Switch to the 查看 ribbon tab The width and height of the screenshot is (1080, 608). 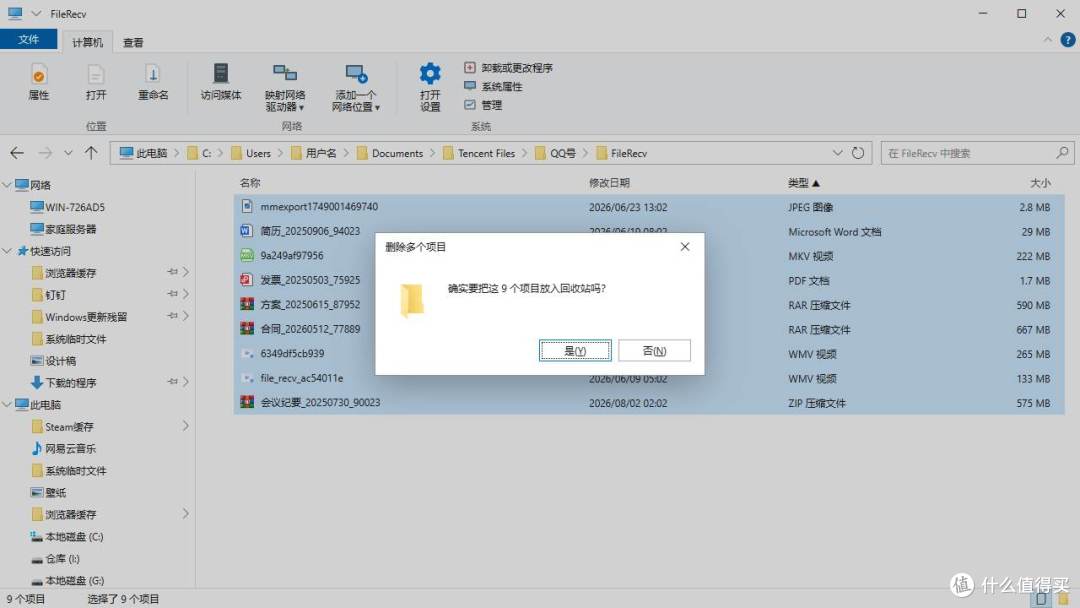coord(133,42)
